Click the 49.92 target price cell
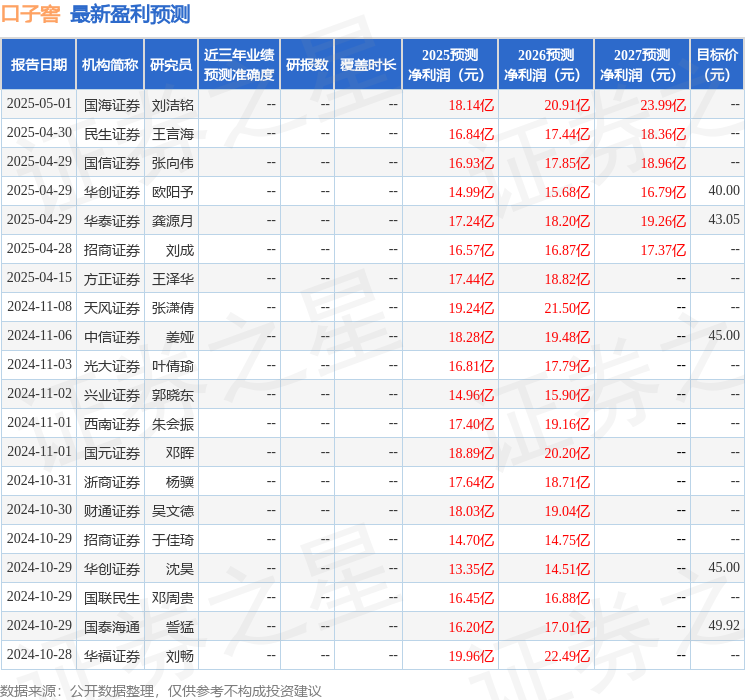The image size is (745, 700). pyautogui.click(x=724, y=626)
